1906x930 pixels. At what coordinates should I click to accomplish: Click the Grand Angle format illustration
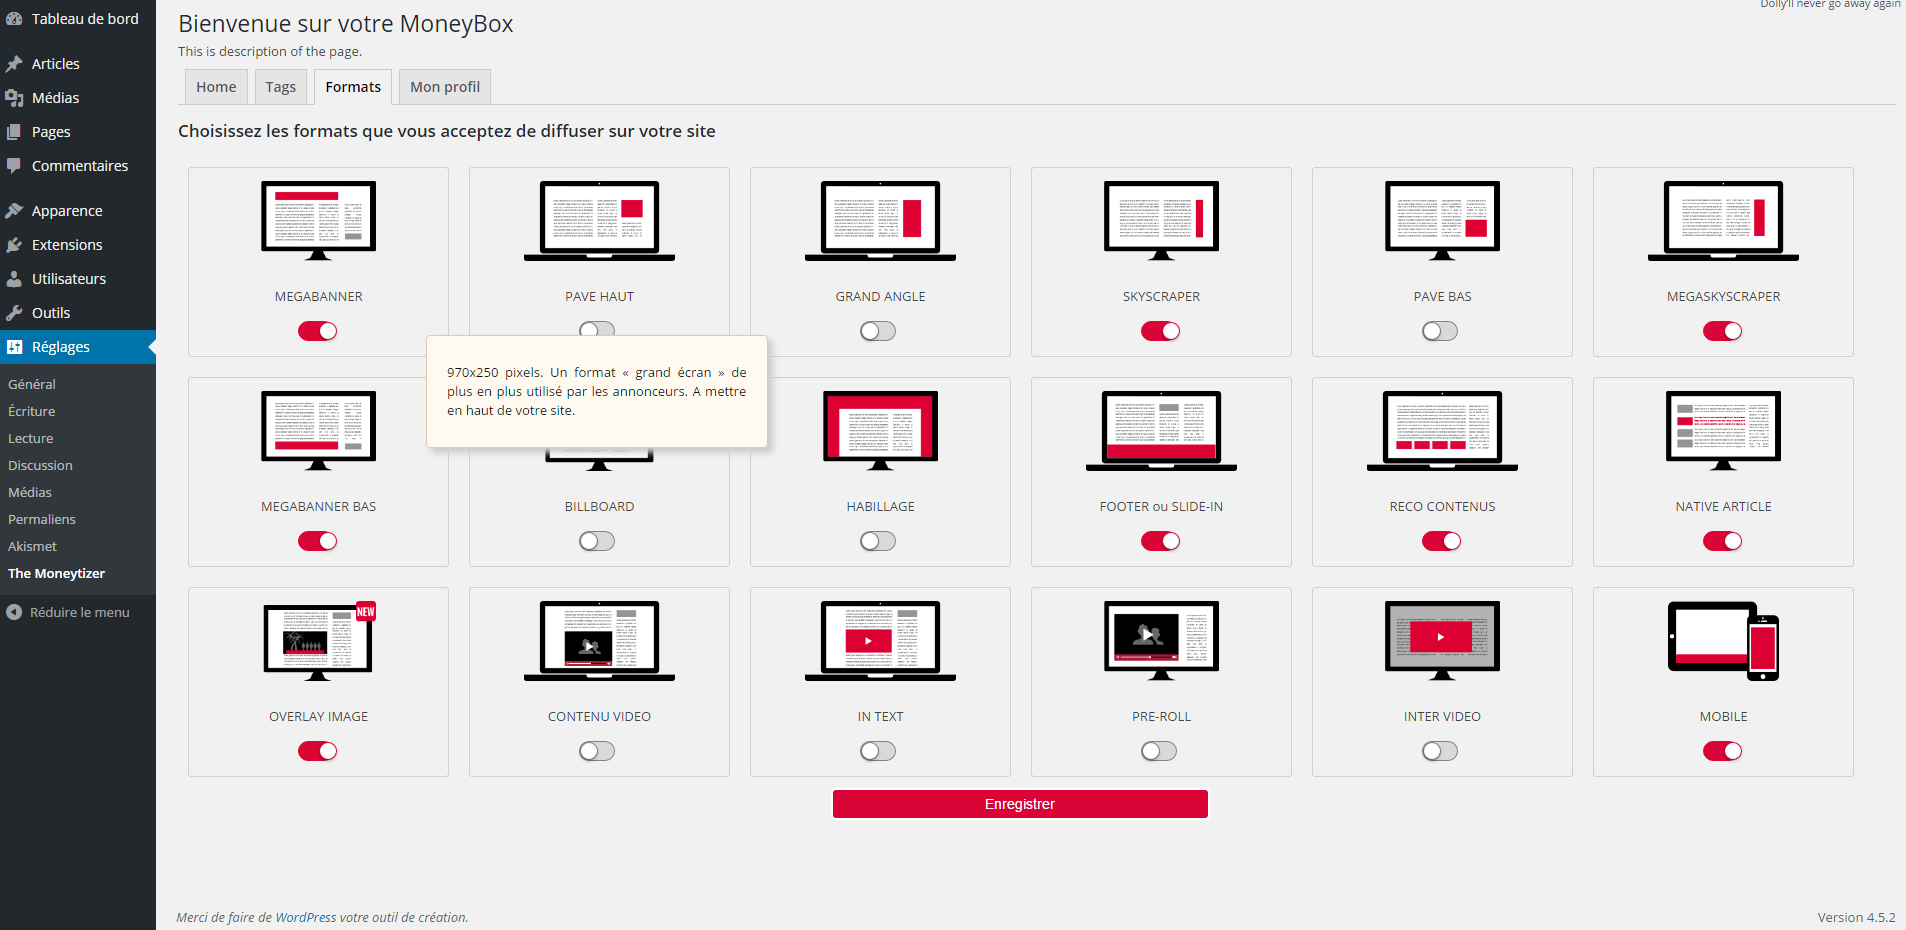click(881, 221)
